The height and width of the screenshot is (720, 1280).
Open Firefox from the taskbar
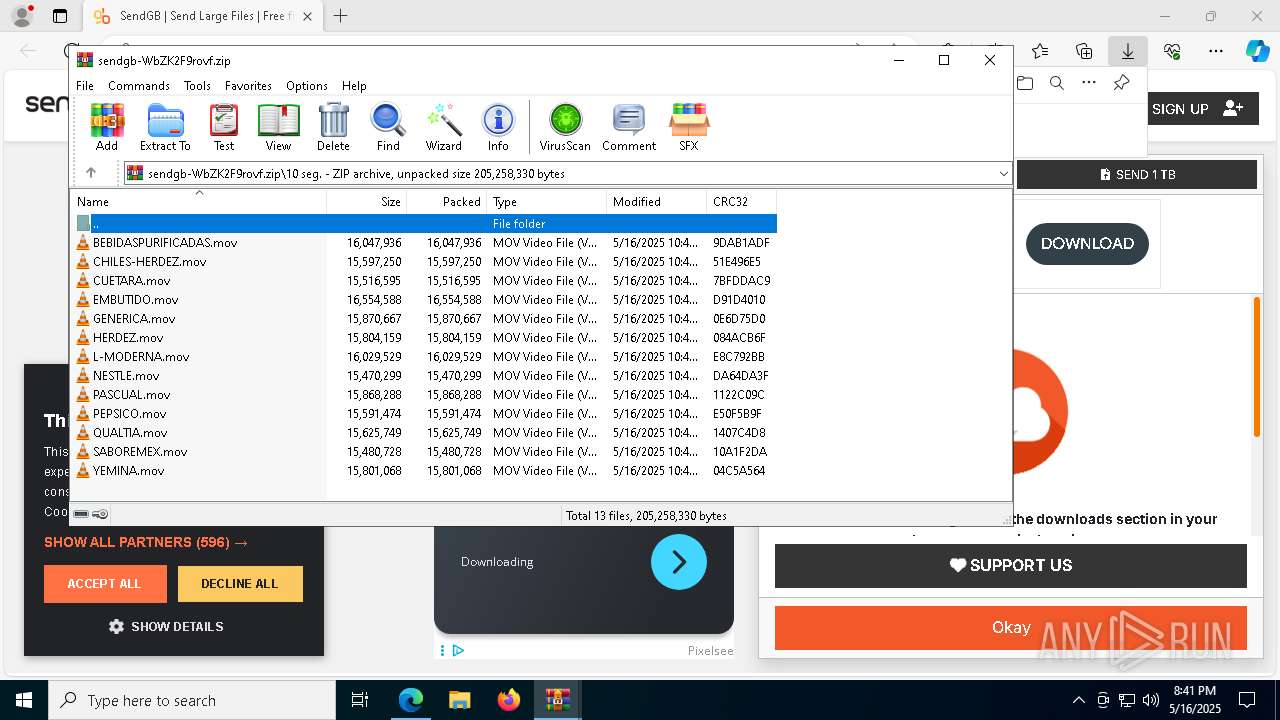pos(509,700)
